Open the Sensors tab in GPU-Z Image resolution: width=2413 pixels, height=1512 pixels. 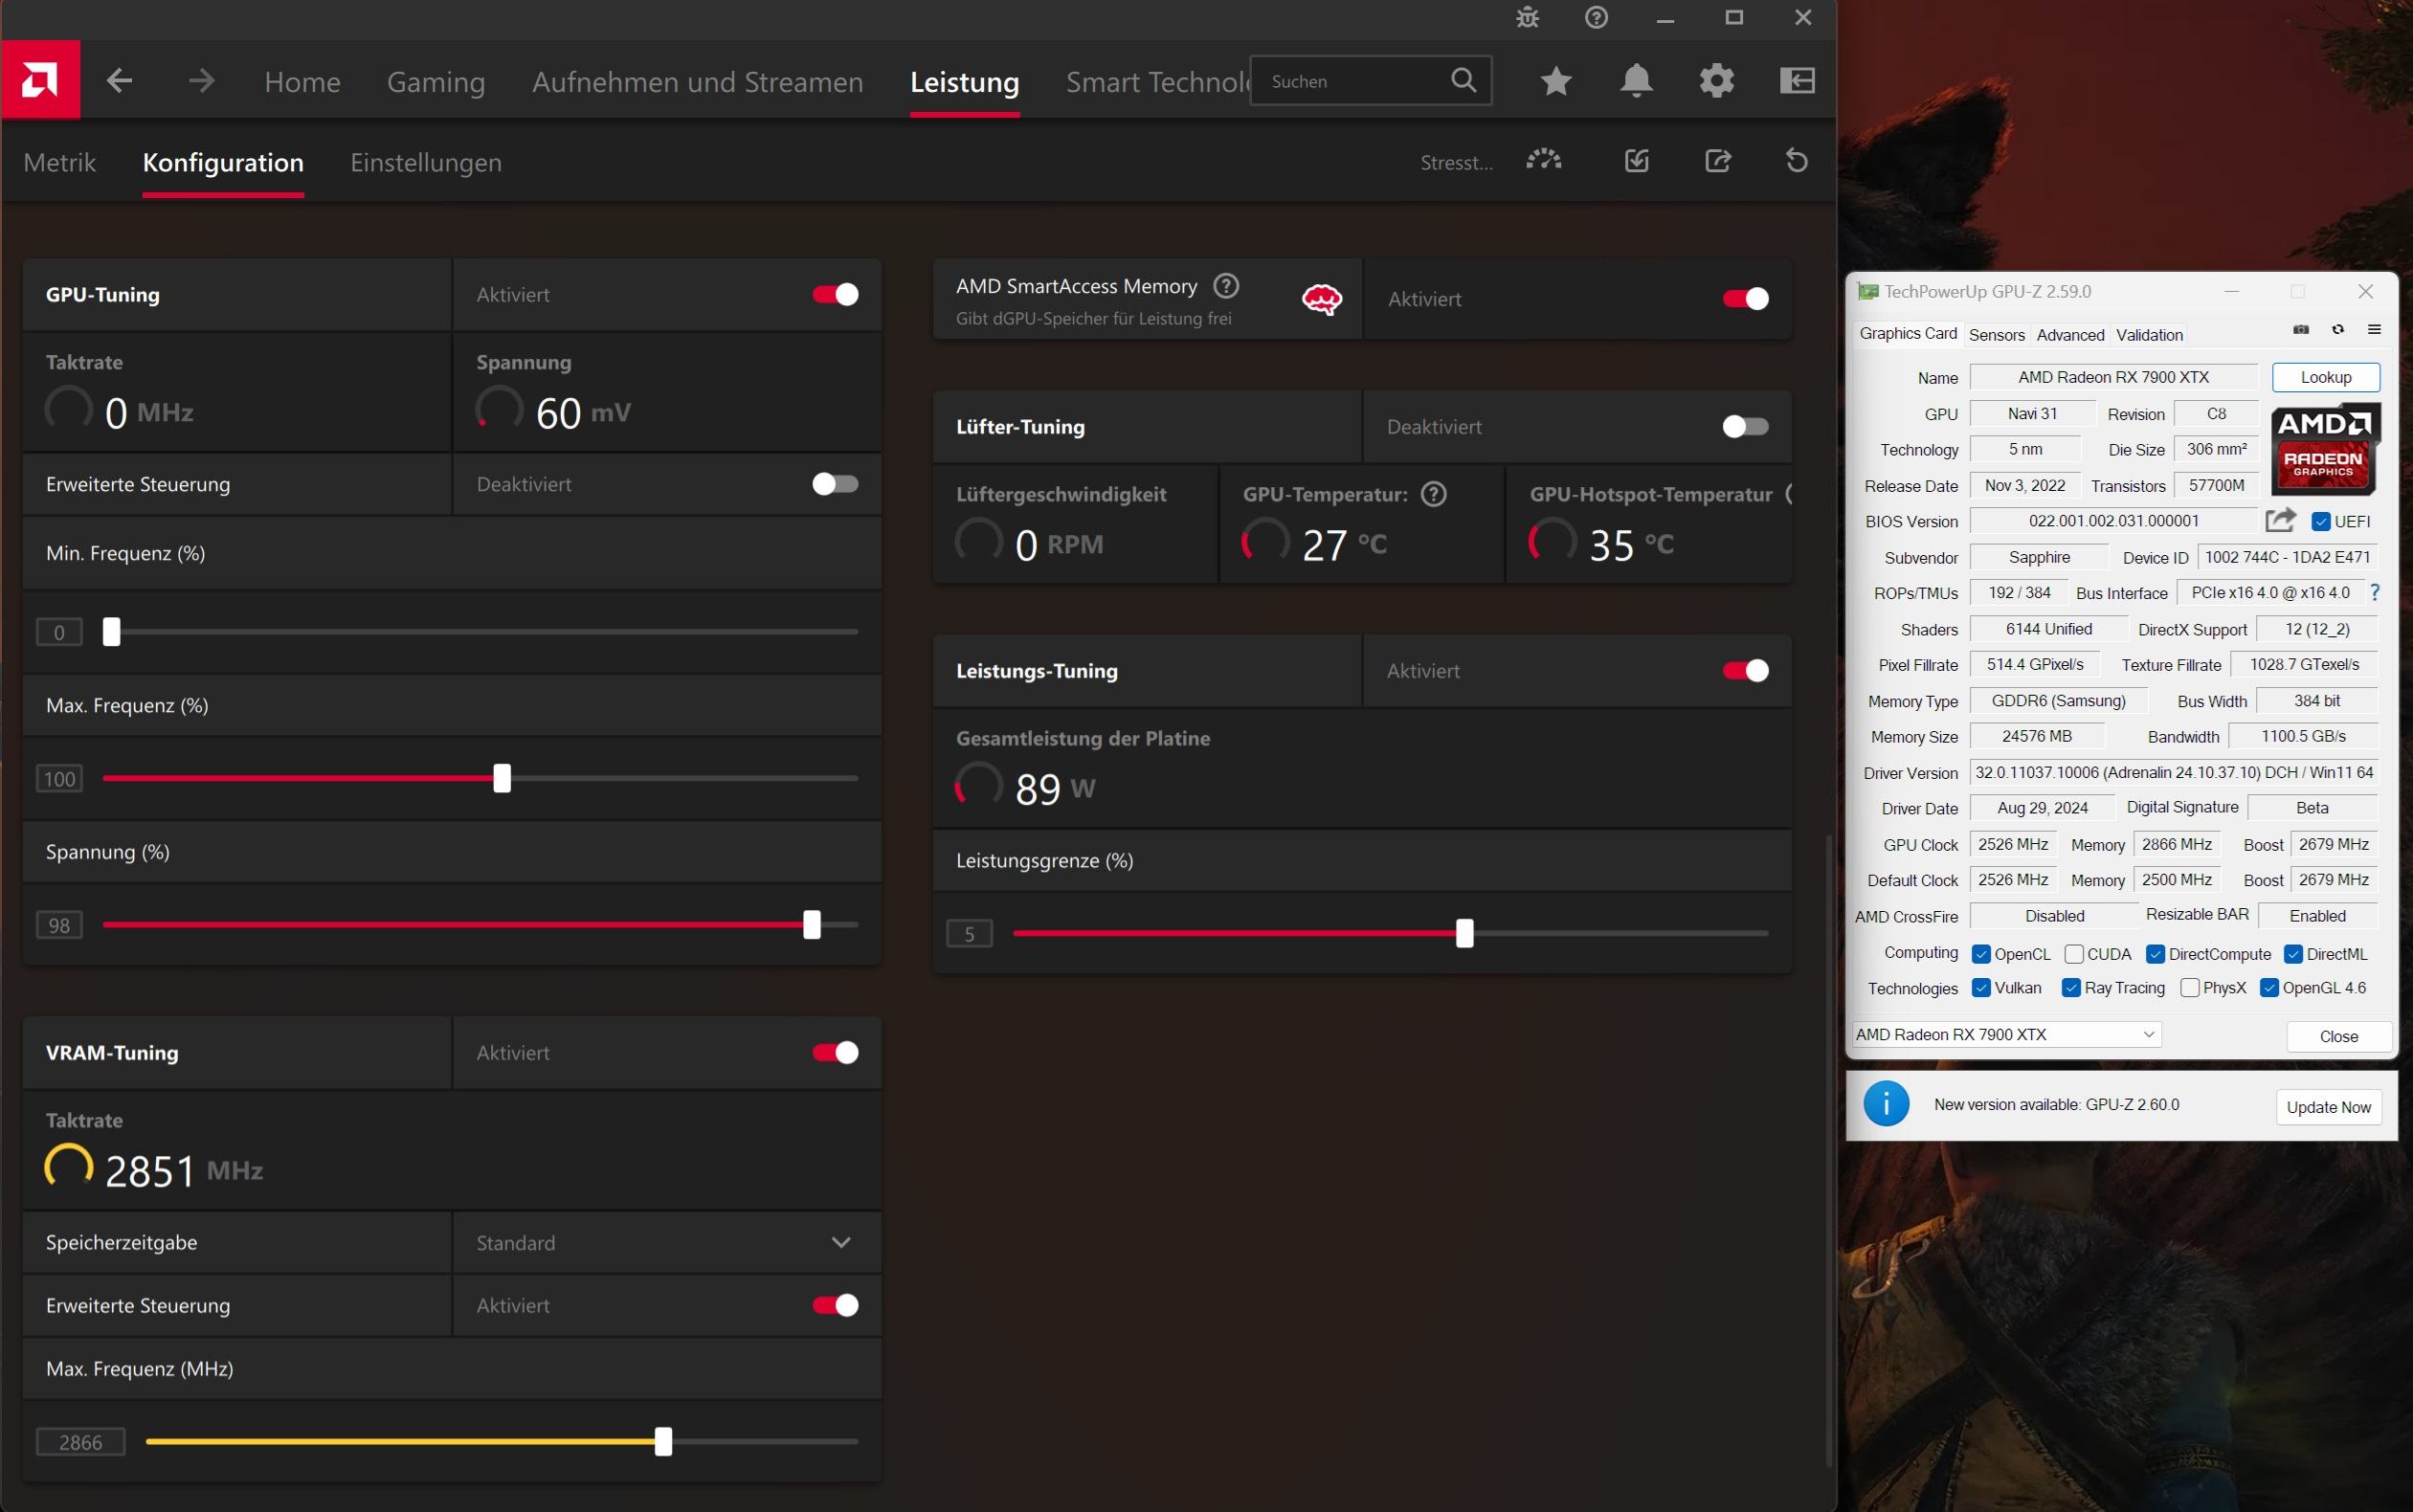(1996, 335)
